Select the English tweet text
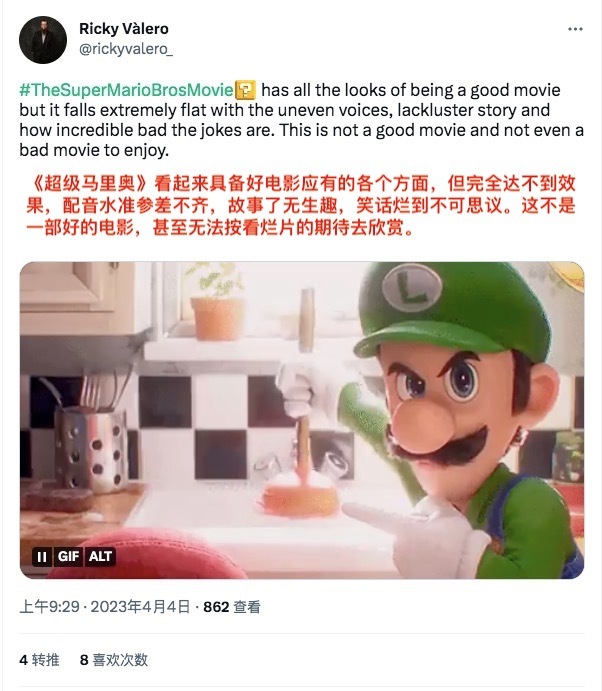 coord(301,120)
